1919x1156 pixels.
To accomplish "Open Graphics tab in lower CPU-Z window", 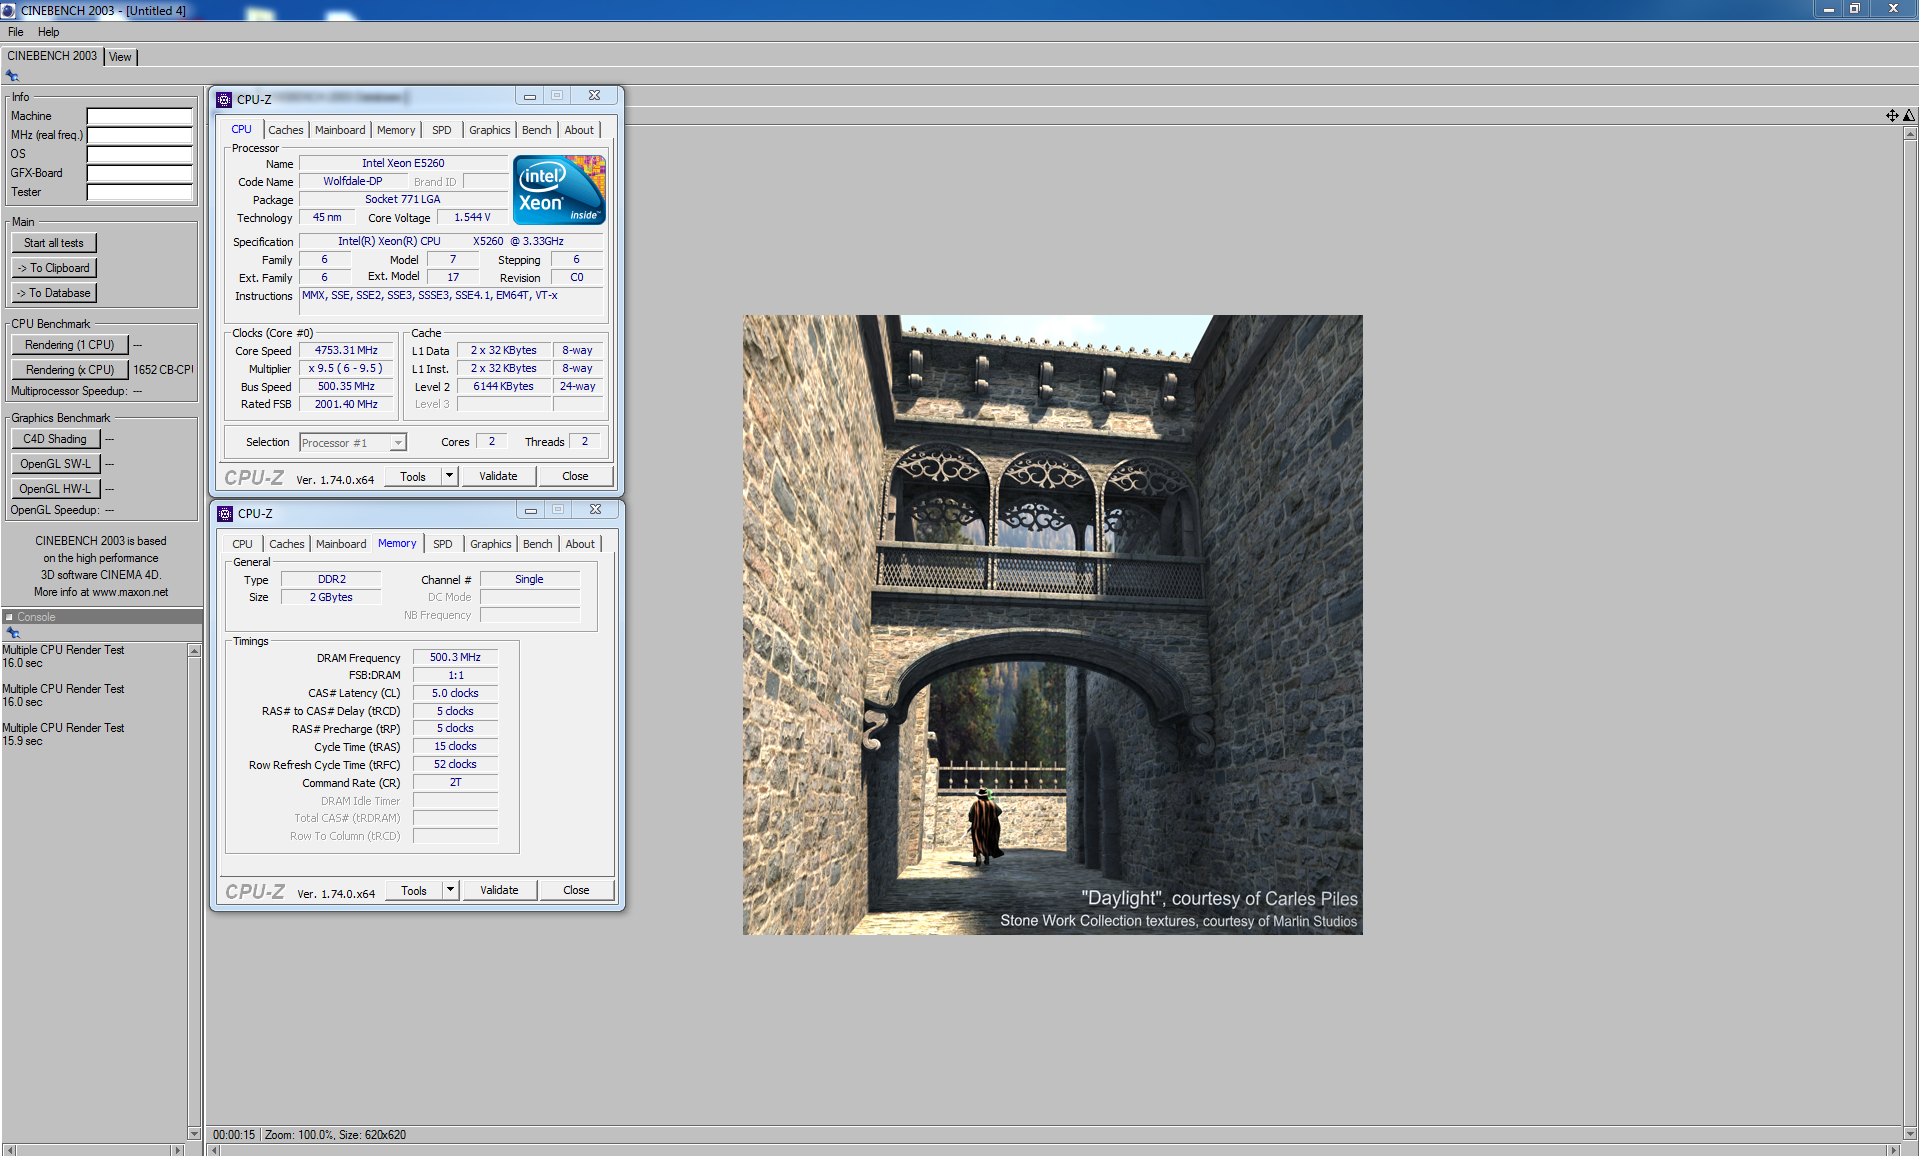I will coord(490,544).
